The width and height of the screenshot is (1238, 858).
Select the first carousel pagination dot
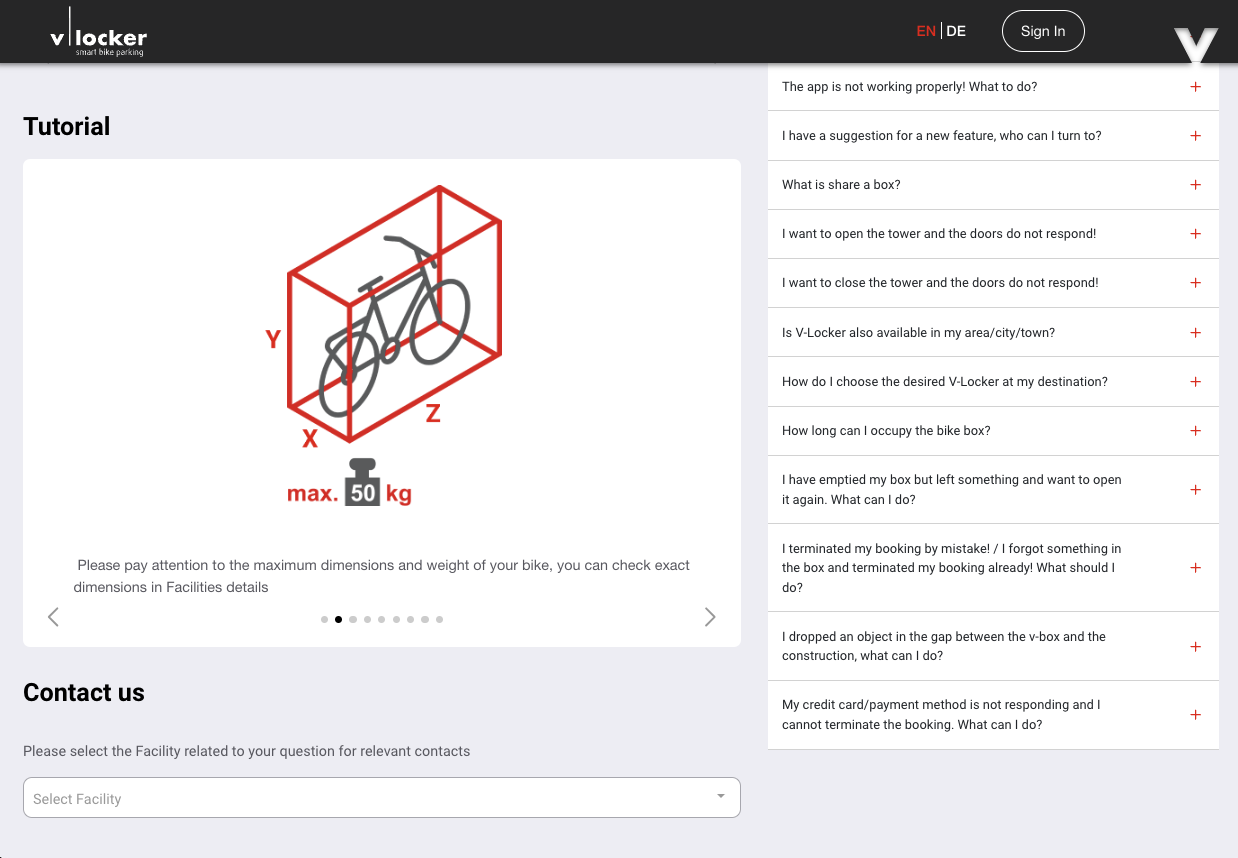pyautogui.click(x=324, y=620)
